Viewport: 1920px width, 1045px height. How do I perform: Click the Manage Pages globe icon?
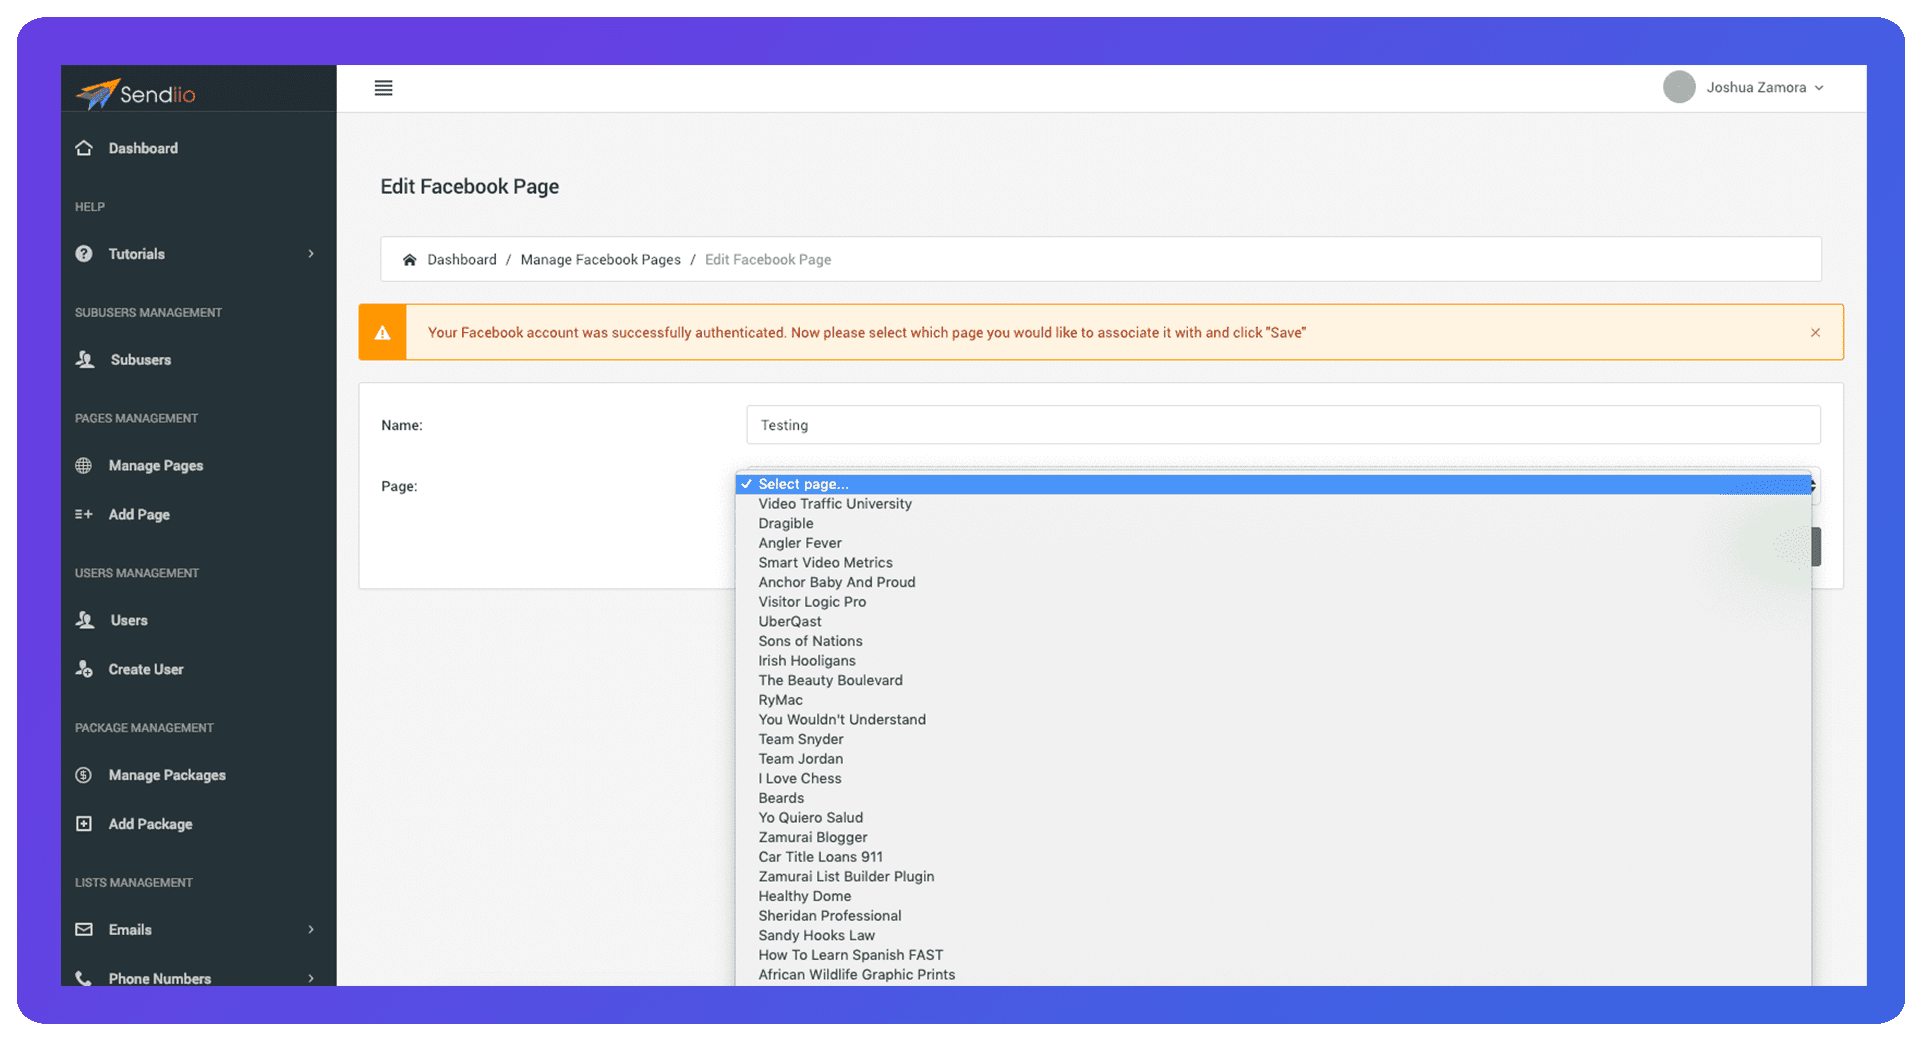(84, 466)
